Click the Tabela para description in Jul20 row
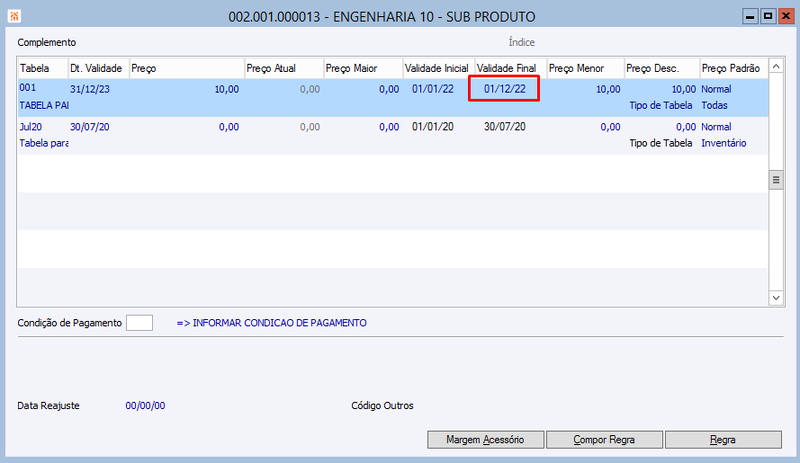The width and height of the screenshot is (800, 463). (43, 143)
